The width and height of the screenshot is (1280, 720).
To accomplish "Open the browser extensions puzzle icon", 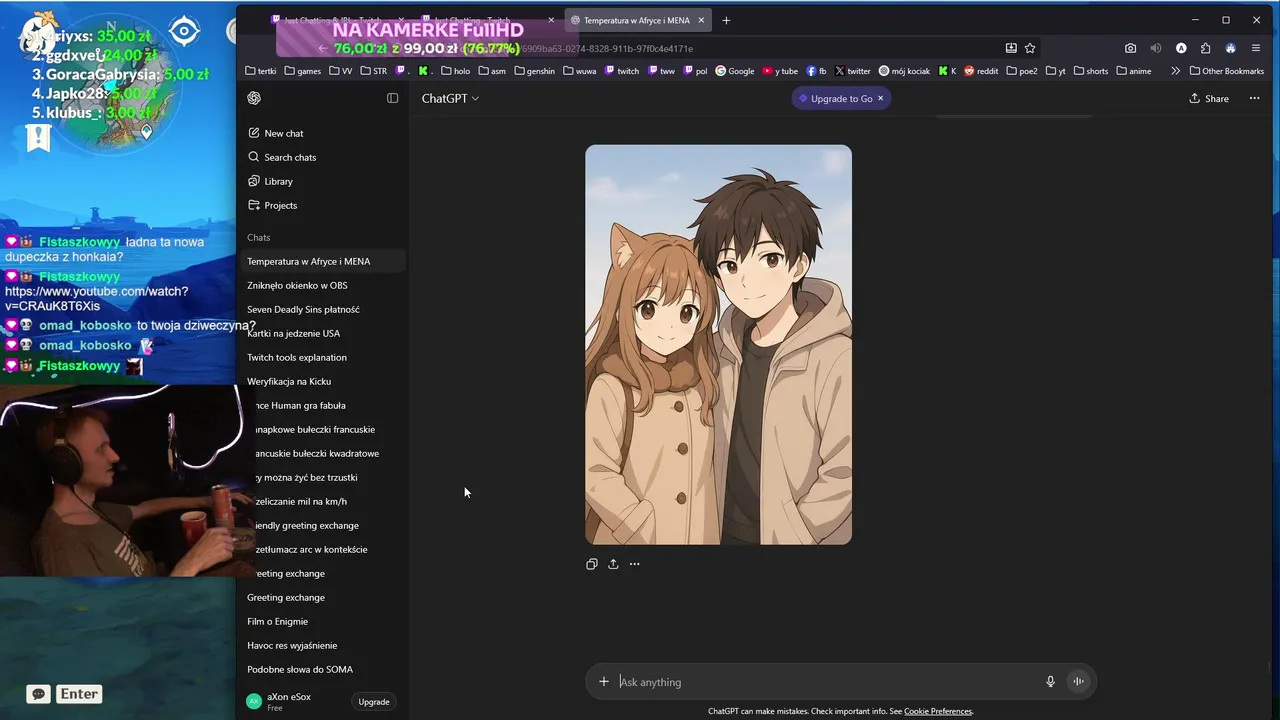I will [x=1205, y=48].
